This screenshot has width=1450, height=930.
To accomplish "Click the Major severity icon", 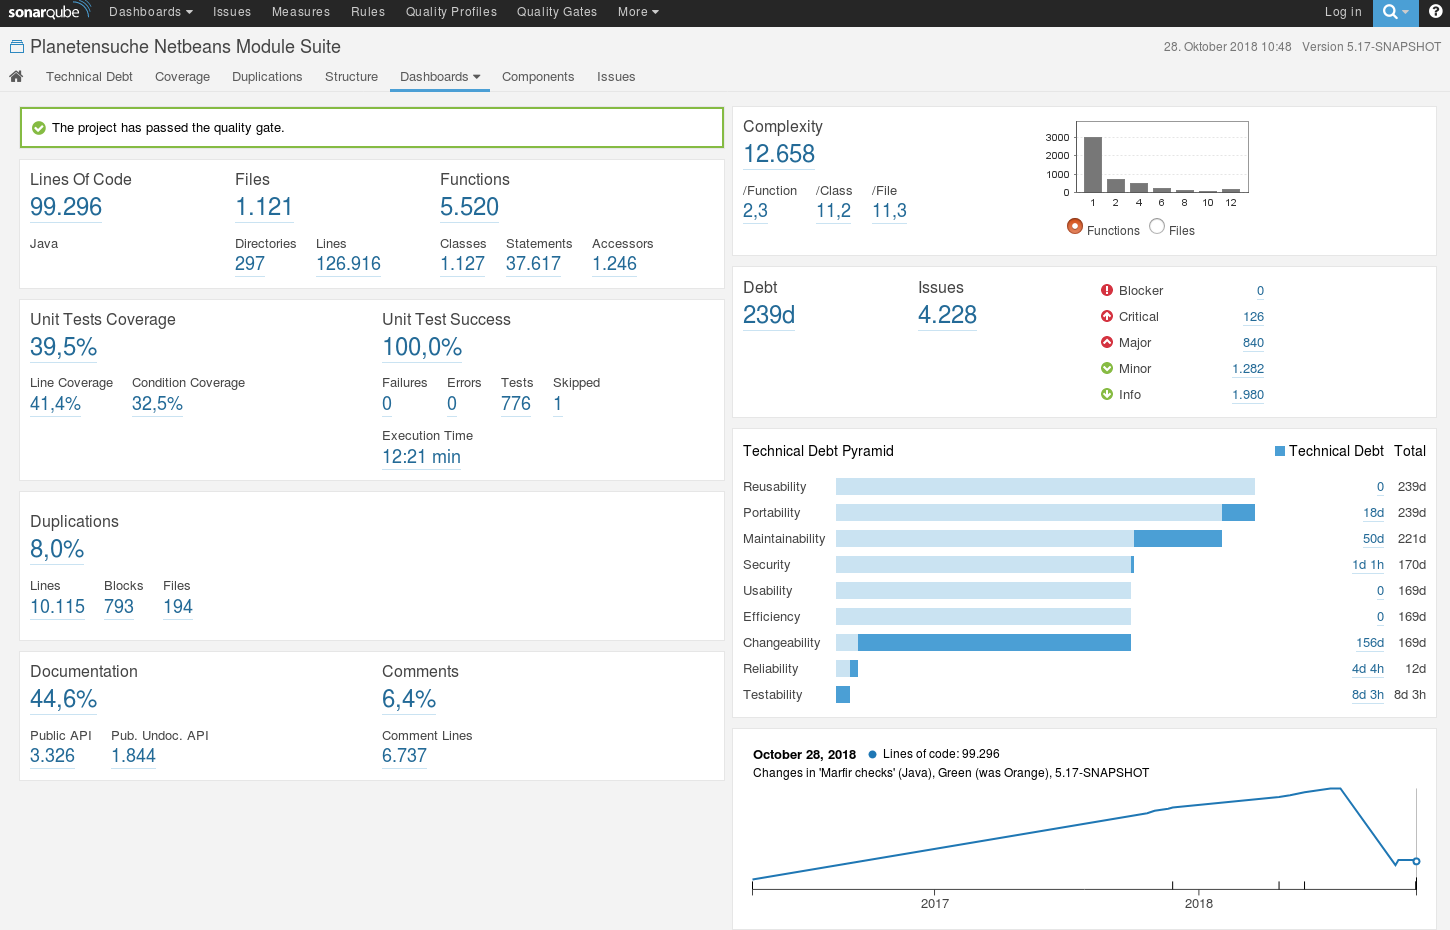I will coord(1107,342).
